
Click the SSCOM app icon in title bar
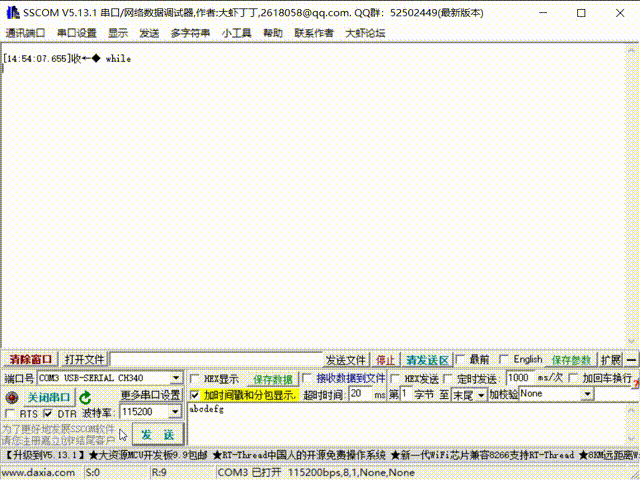pos(9,13)
